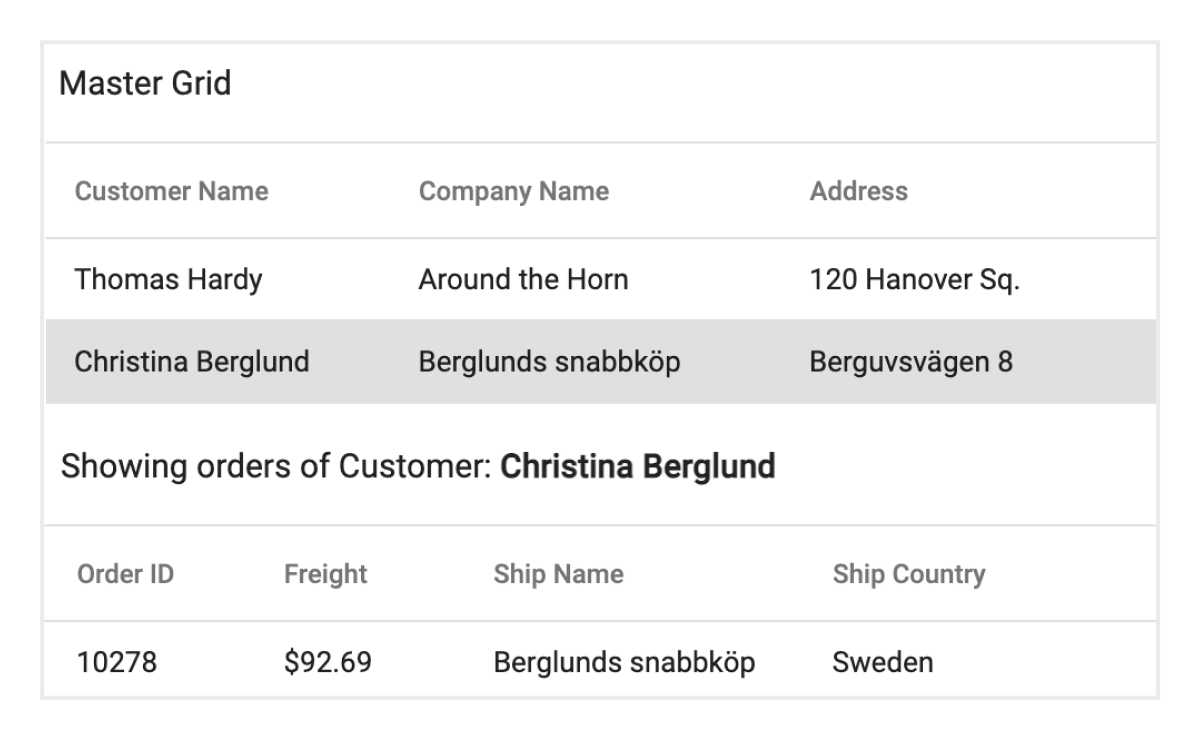Click Berglunds snabbköp ship name cell
This screenshot has height=741, width=1201.
624,661
